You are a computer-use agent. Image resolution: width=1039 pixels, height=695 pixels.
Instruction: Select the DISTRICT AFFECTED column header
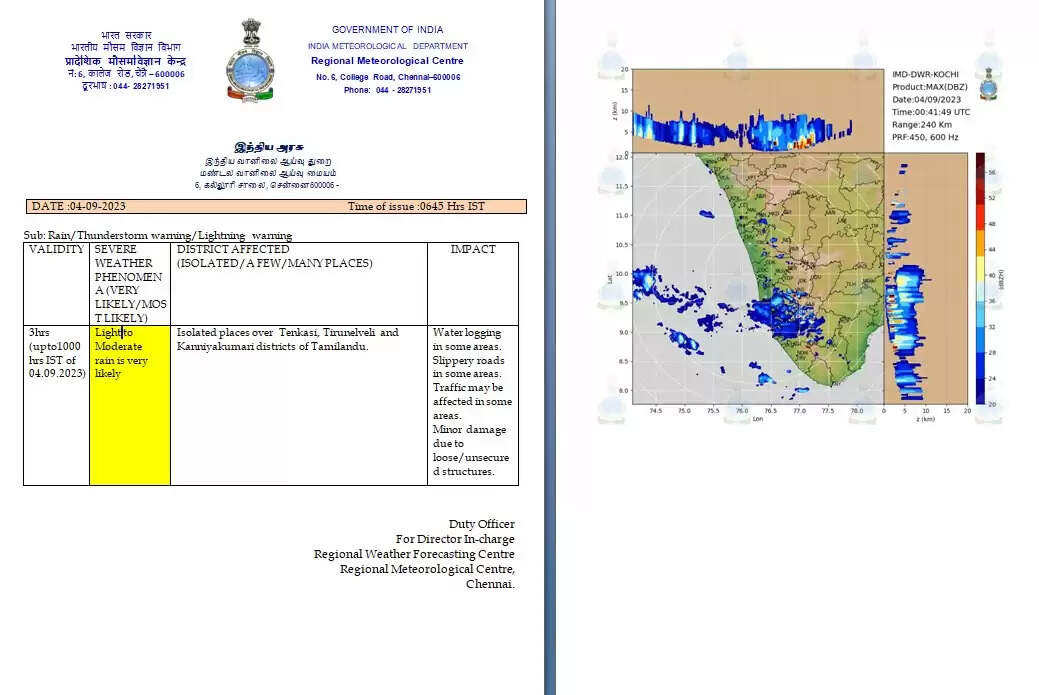273,256
